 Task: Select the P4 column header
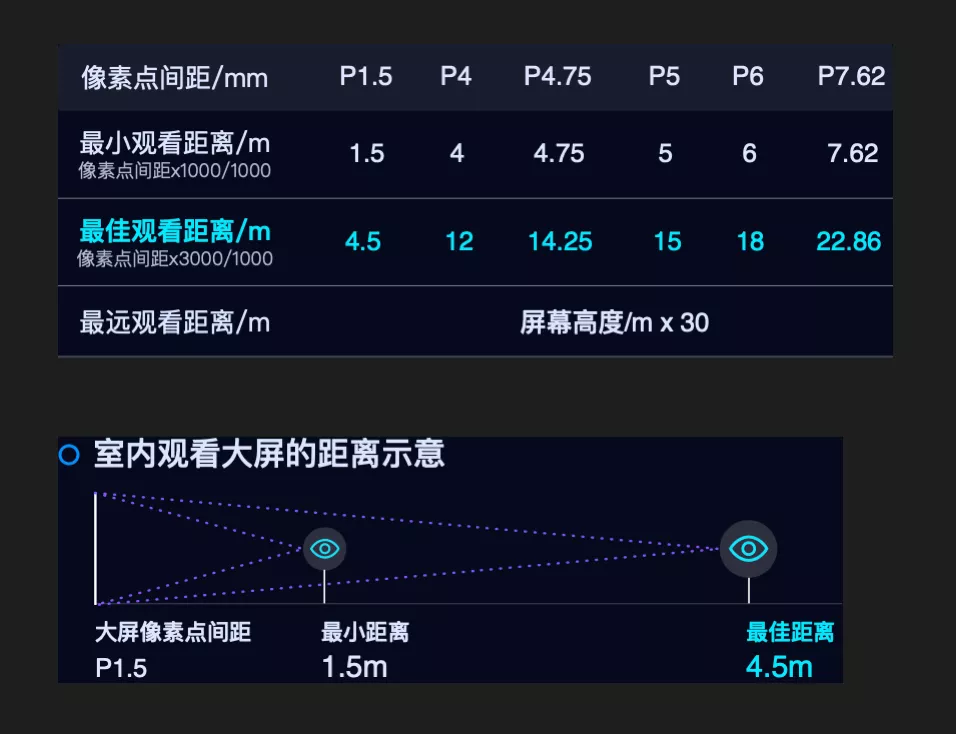click(456, 76)
